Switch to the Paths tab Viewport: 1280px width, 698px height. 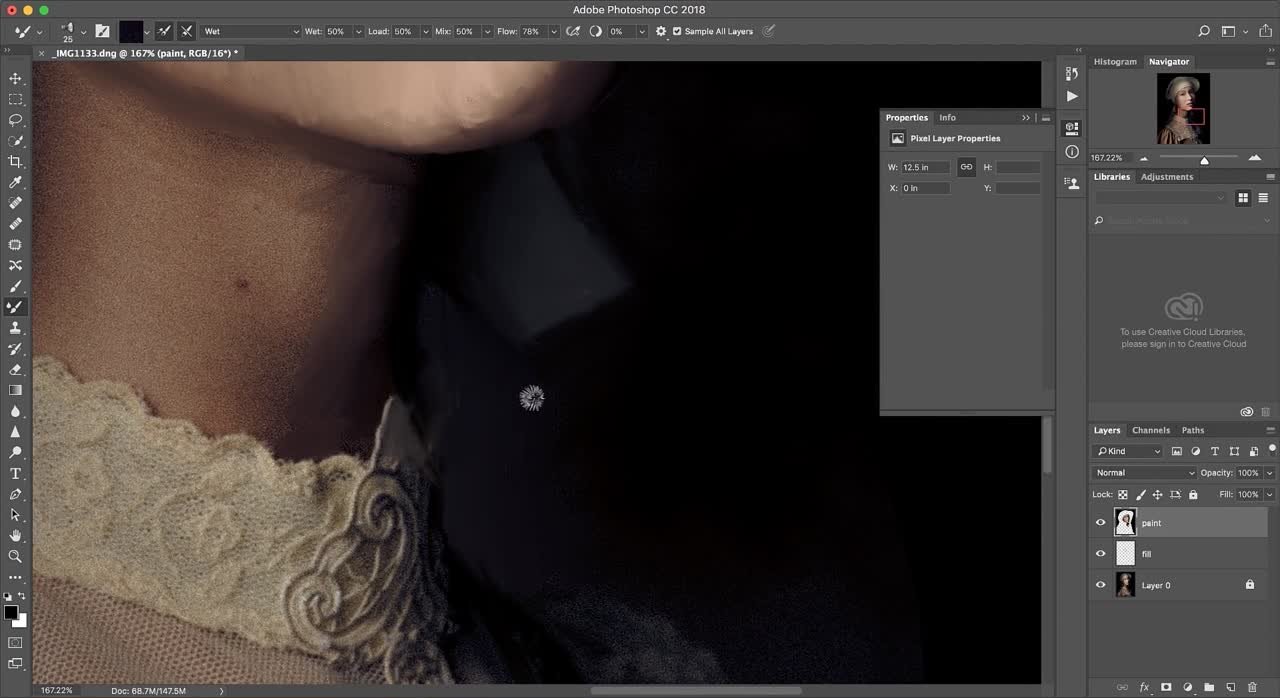[x=1193, y=430]
